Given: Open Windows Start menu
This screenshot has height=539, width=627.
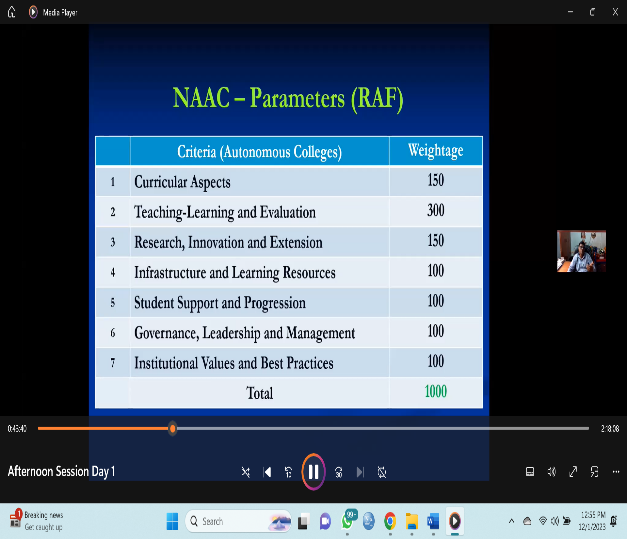Looking at the screenshot, I should pyautogui.click(x=172, y=521).
